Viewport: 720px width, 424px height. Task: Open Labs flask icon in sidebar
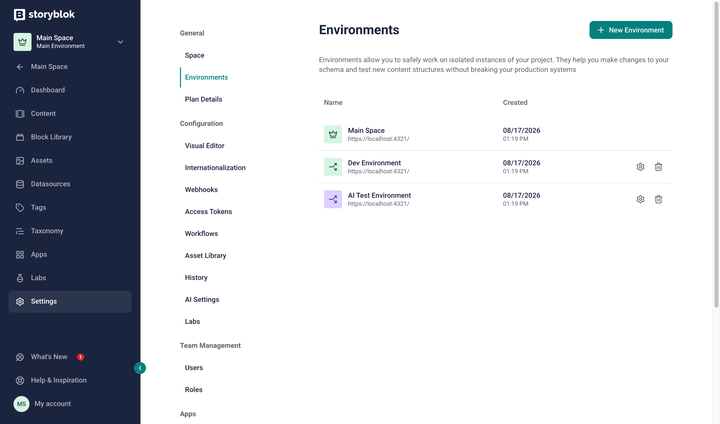tap(20, 277)
